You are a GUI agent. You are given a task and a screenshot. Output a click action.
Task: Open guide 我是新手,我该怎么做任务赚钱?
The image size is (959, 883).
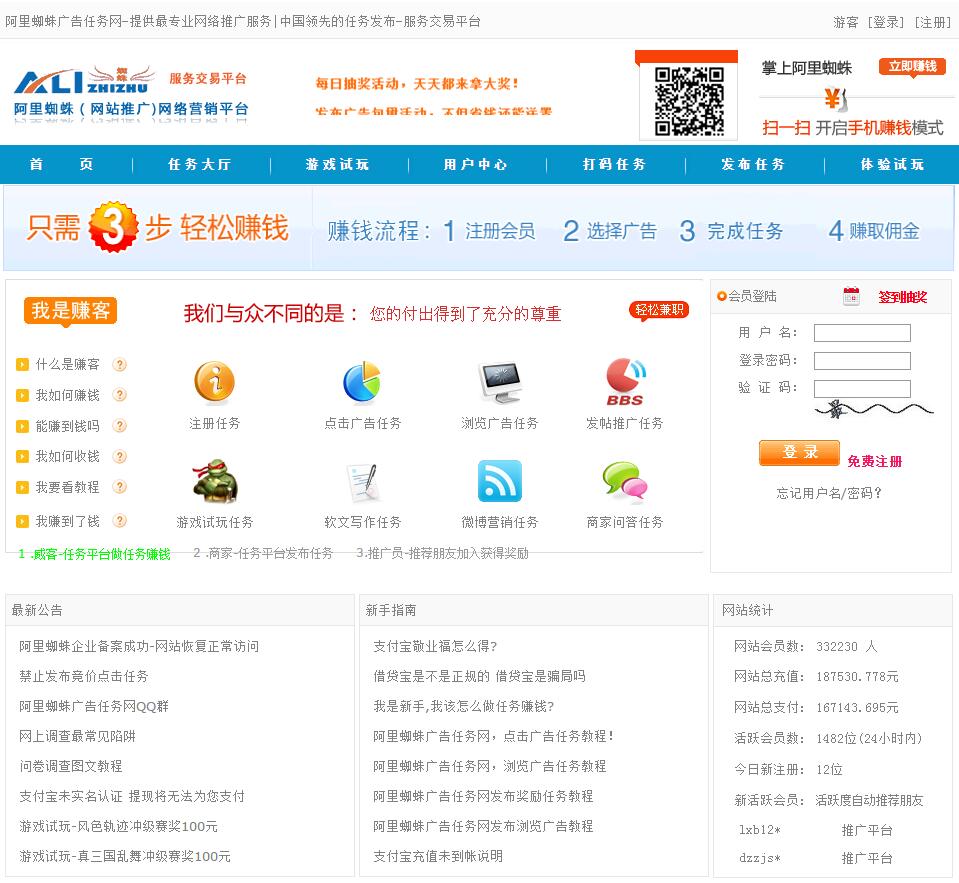[x=464, y=706]
